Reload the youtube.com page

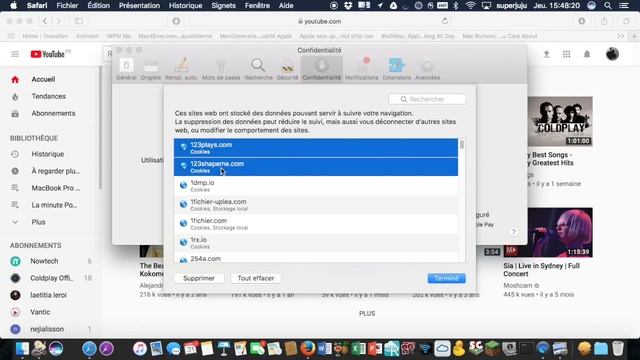click(445, 21)
